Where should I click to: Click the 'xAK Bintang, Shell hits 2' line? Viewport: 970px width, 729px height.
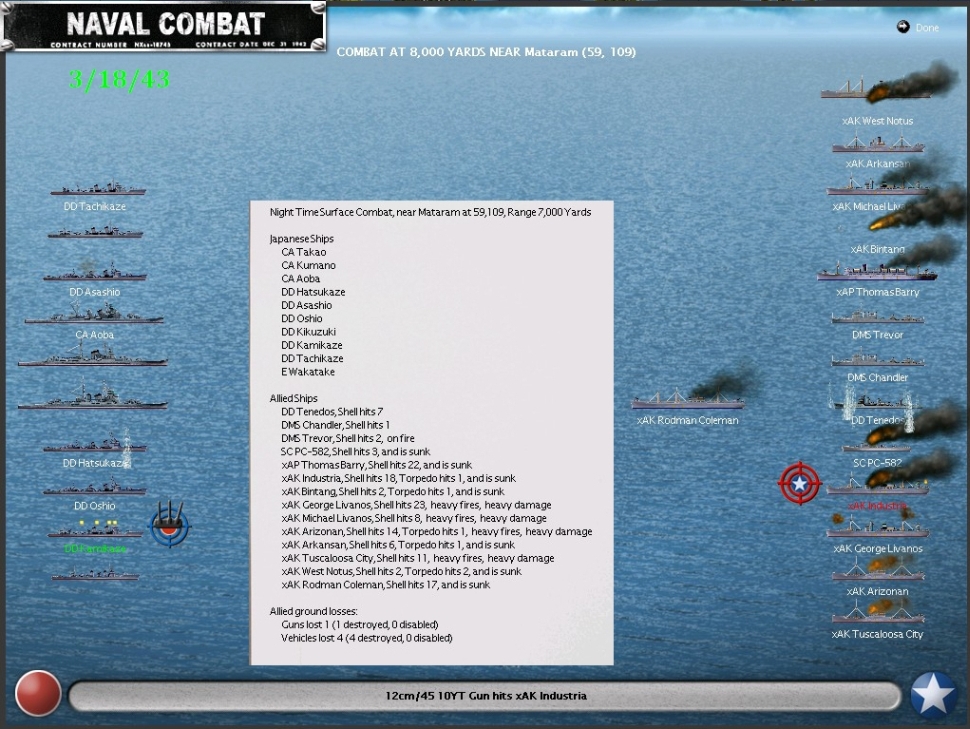point(393,491)
